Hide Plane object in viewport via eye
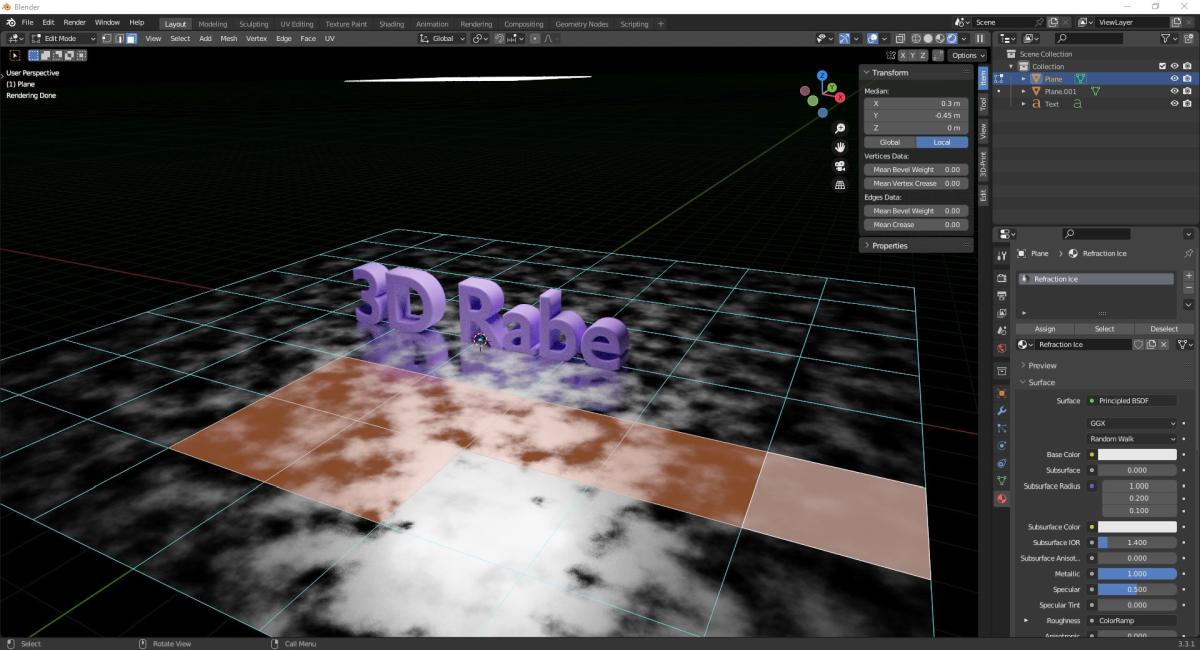The image size is (1200, 650). pyautogui.click(x=1174, y=78)
